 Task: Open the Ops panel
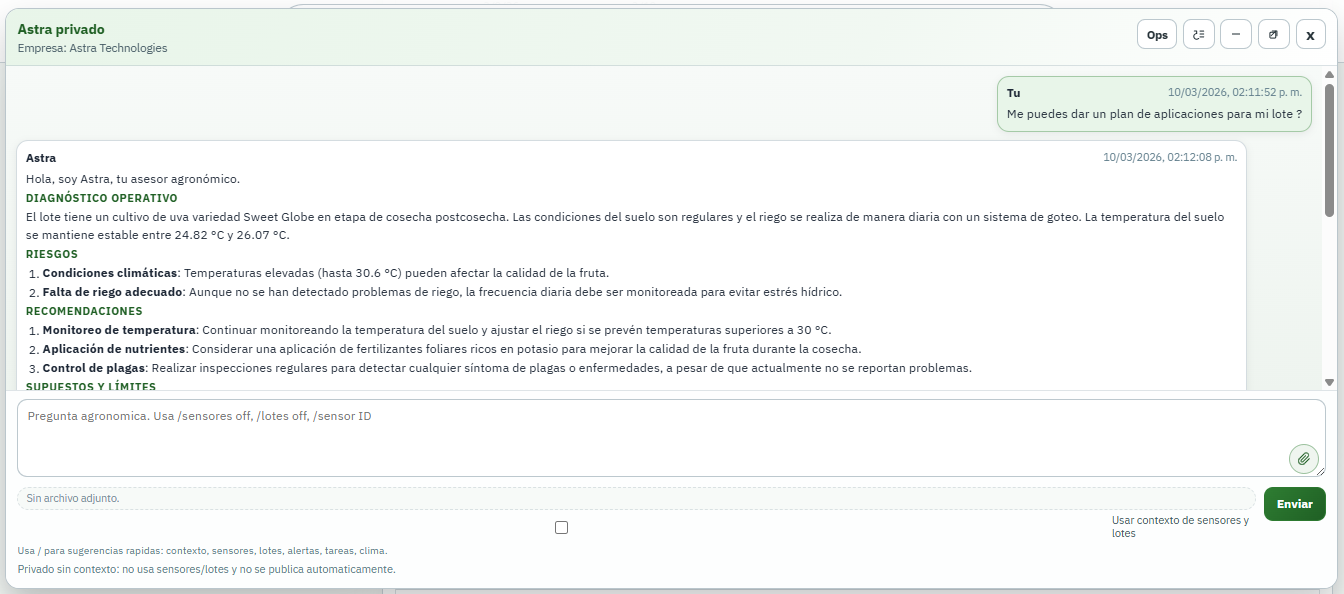click(1156, 33)
